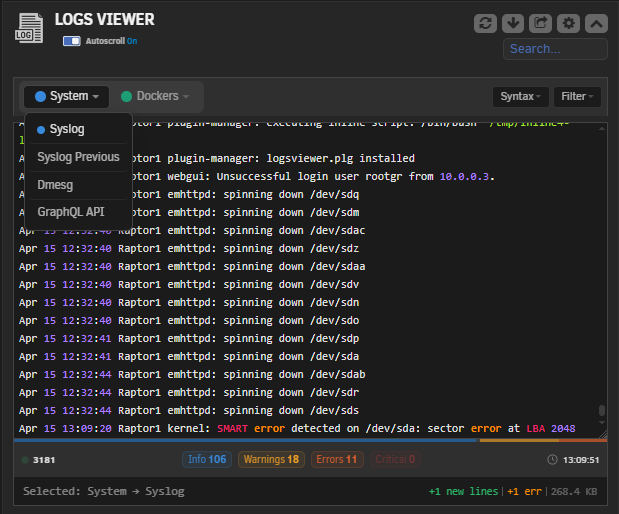Expand the Syntax dropdown
The height and width of the screenshot is (514, 619).
coord(521,97)
